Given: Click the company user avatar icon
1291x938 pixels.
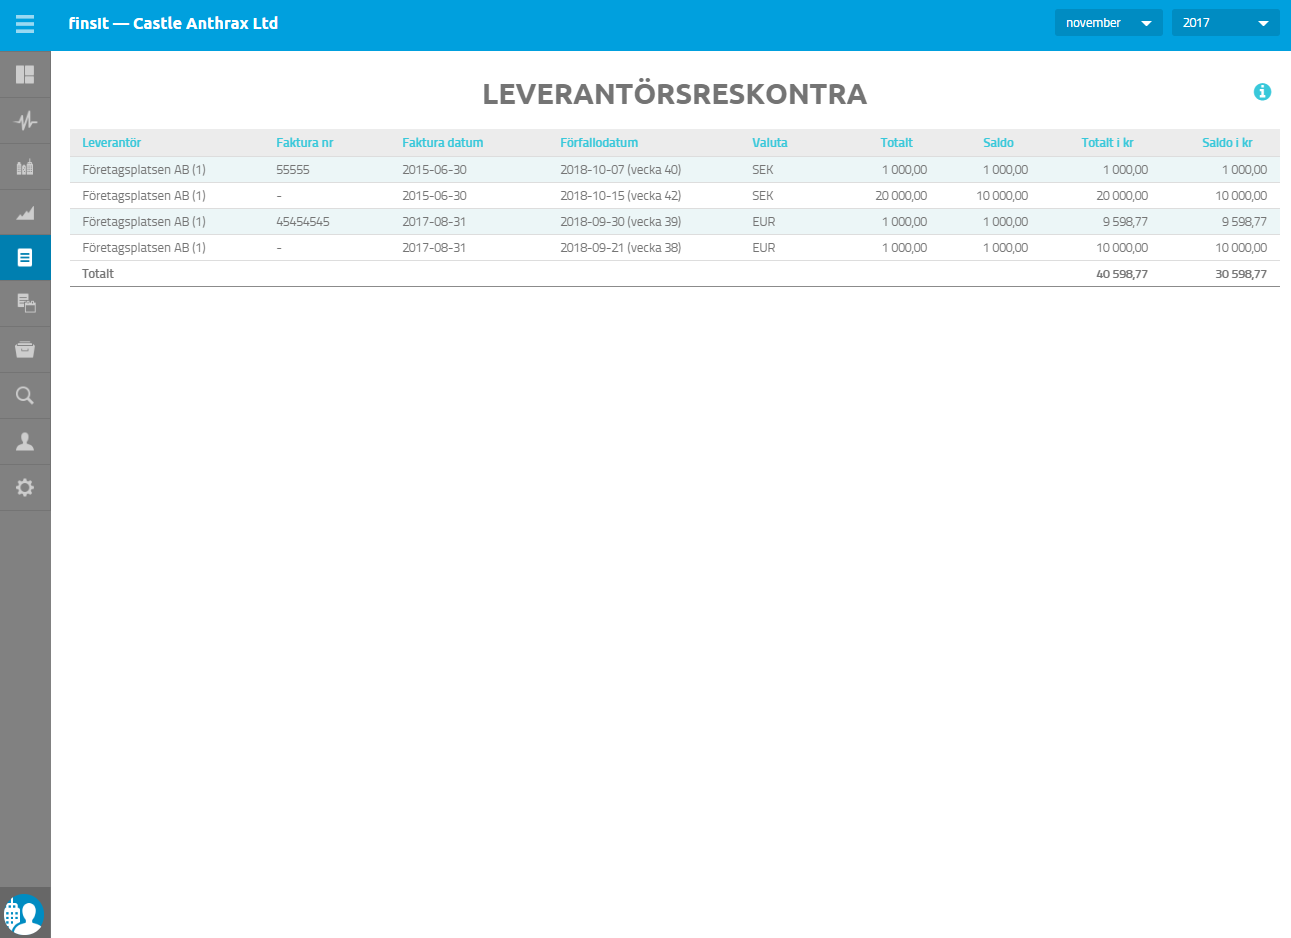Looking at the screenshot, I should (24, 914).
